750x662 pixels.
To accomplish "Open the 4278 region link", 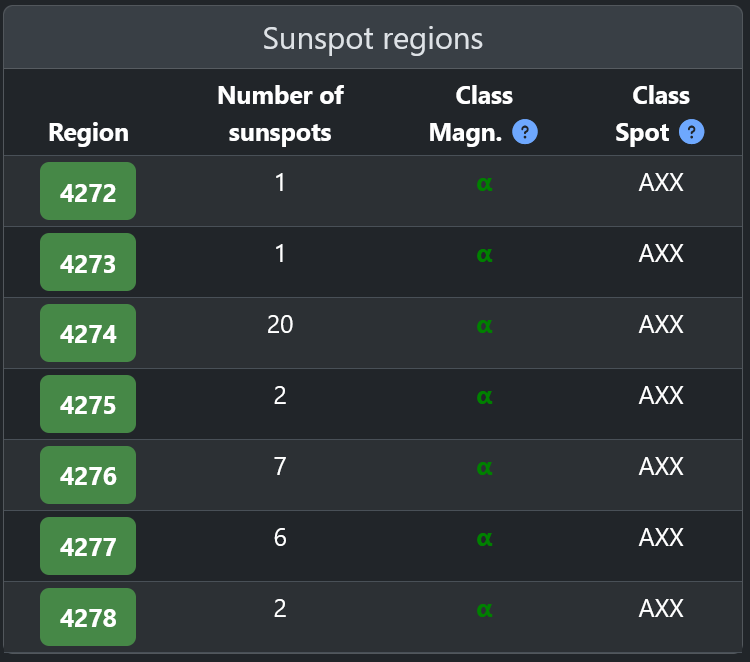I will 88,618.
